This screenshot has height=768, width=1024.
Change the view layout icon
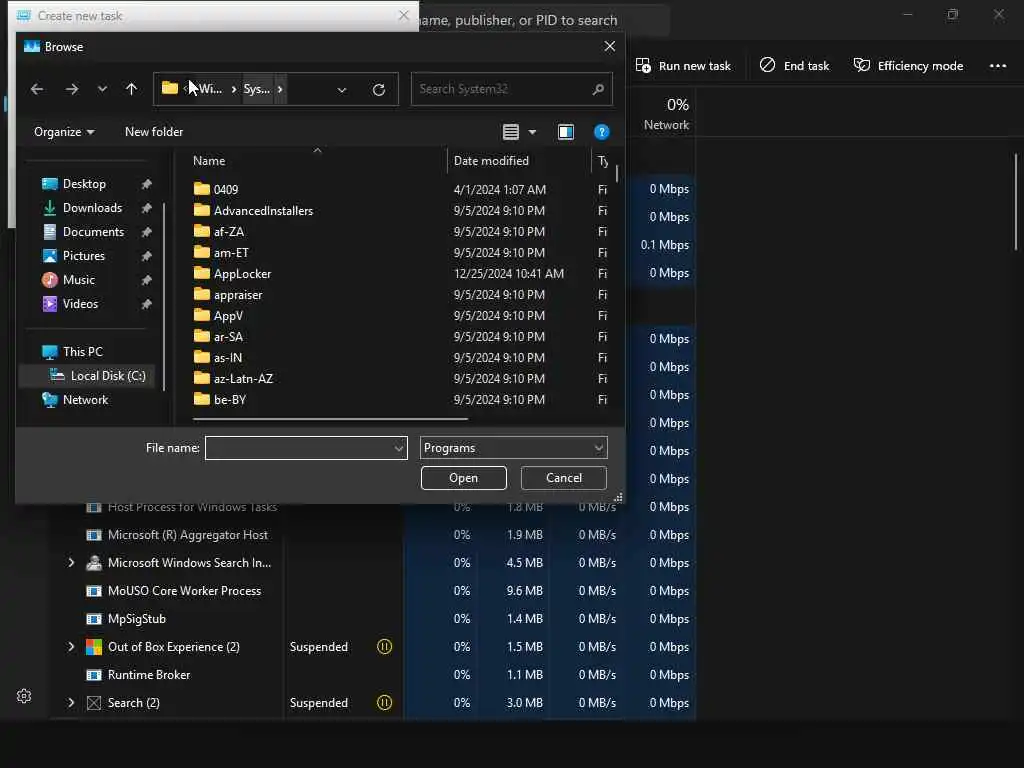511,132
